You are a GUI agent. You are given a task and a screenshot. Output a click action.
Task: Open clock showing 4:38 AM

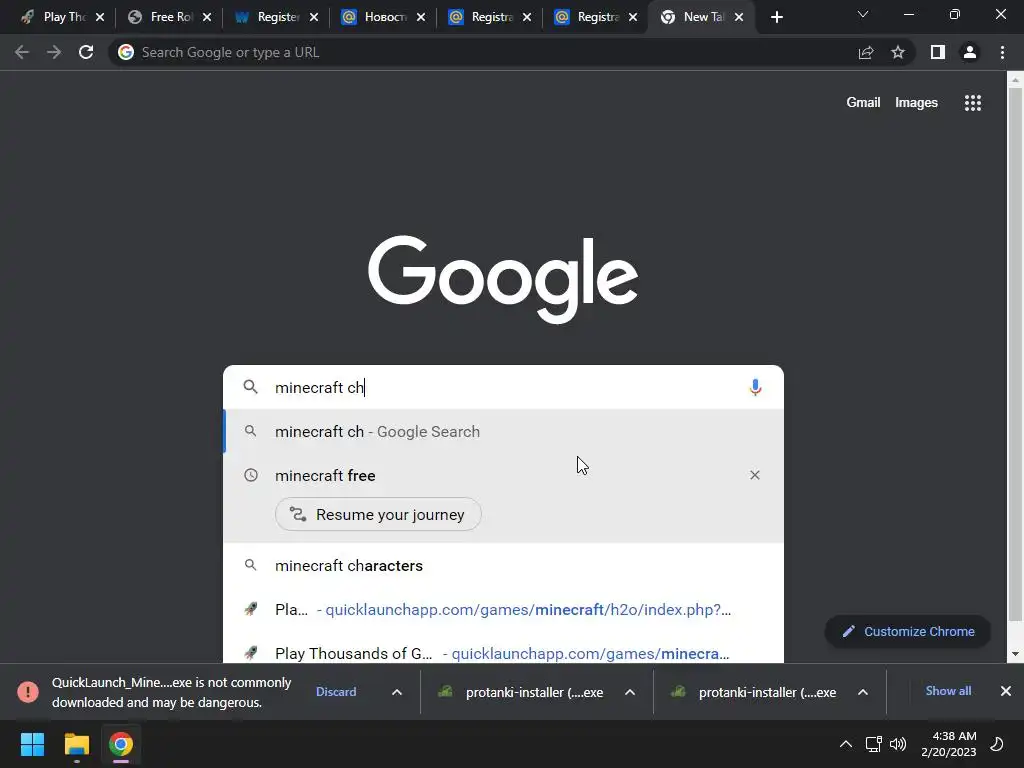click(x=948, y=744)
